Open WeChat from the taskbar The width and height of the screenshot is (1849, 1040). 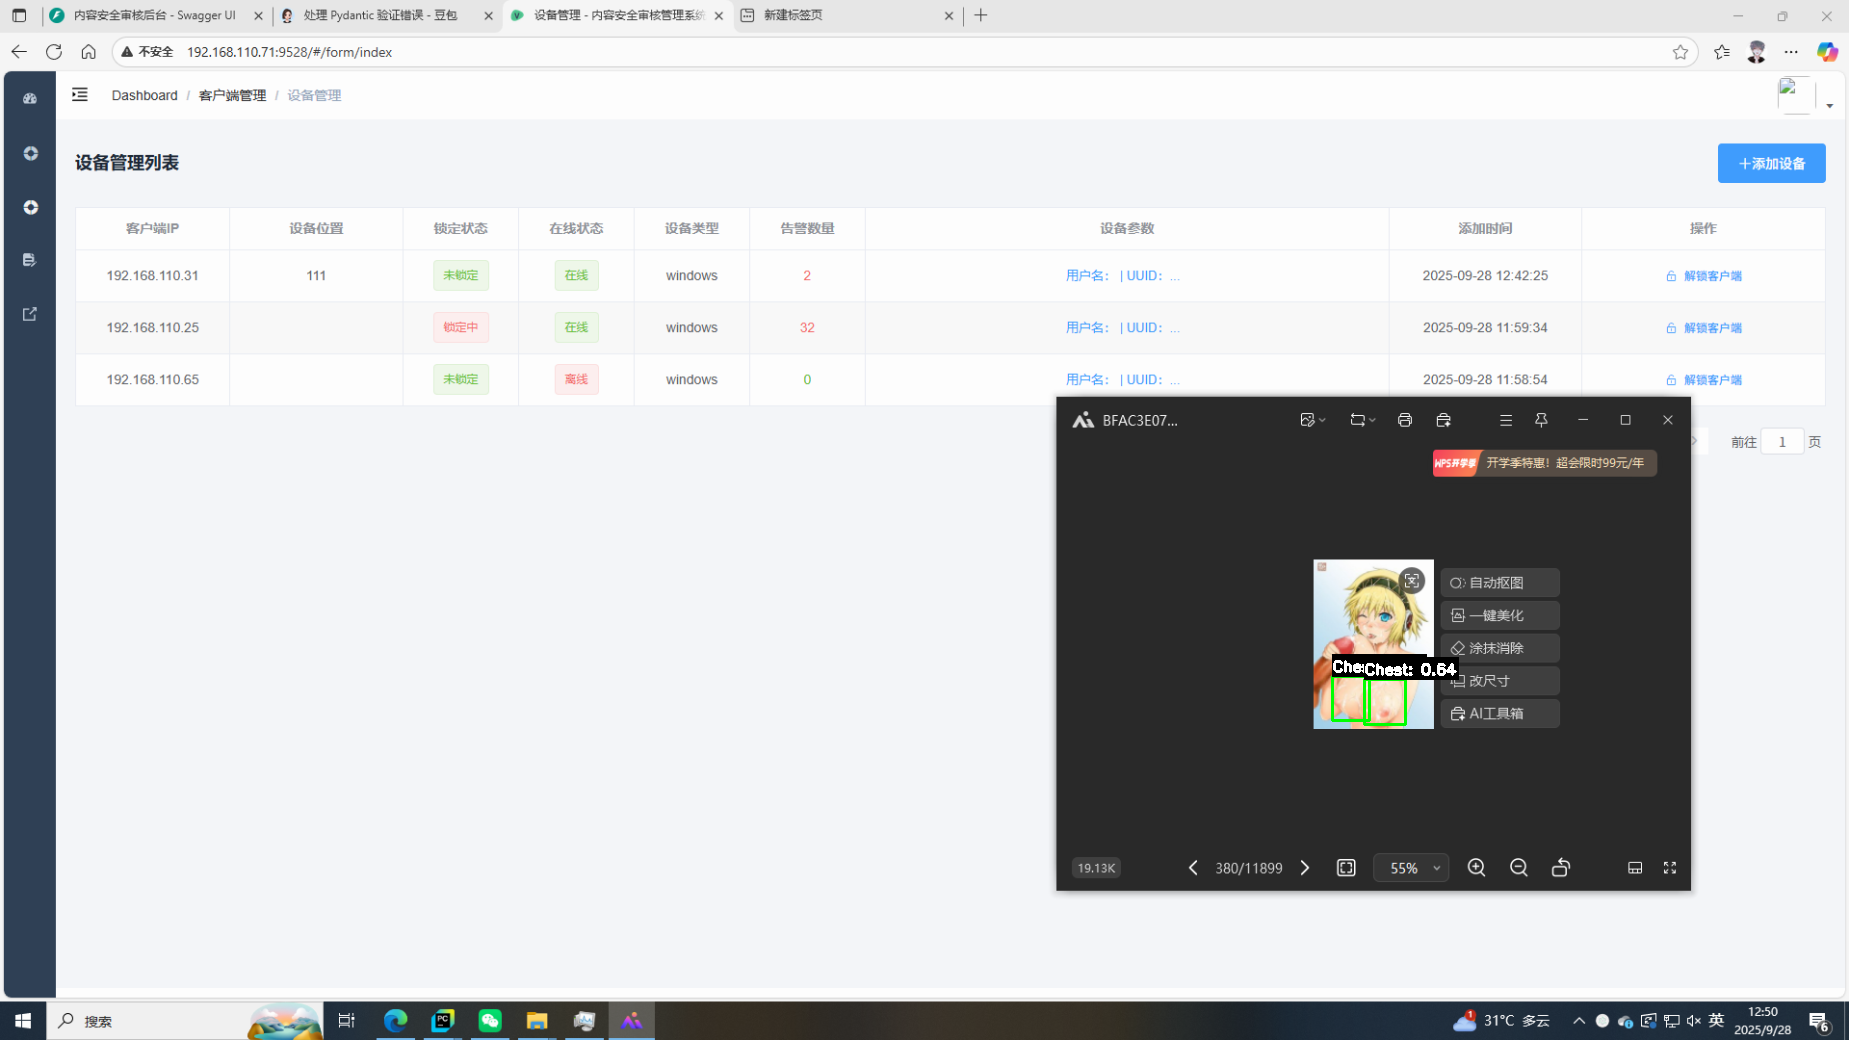pyautogui.click(x=490, y=1020)
